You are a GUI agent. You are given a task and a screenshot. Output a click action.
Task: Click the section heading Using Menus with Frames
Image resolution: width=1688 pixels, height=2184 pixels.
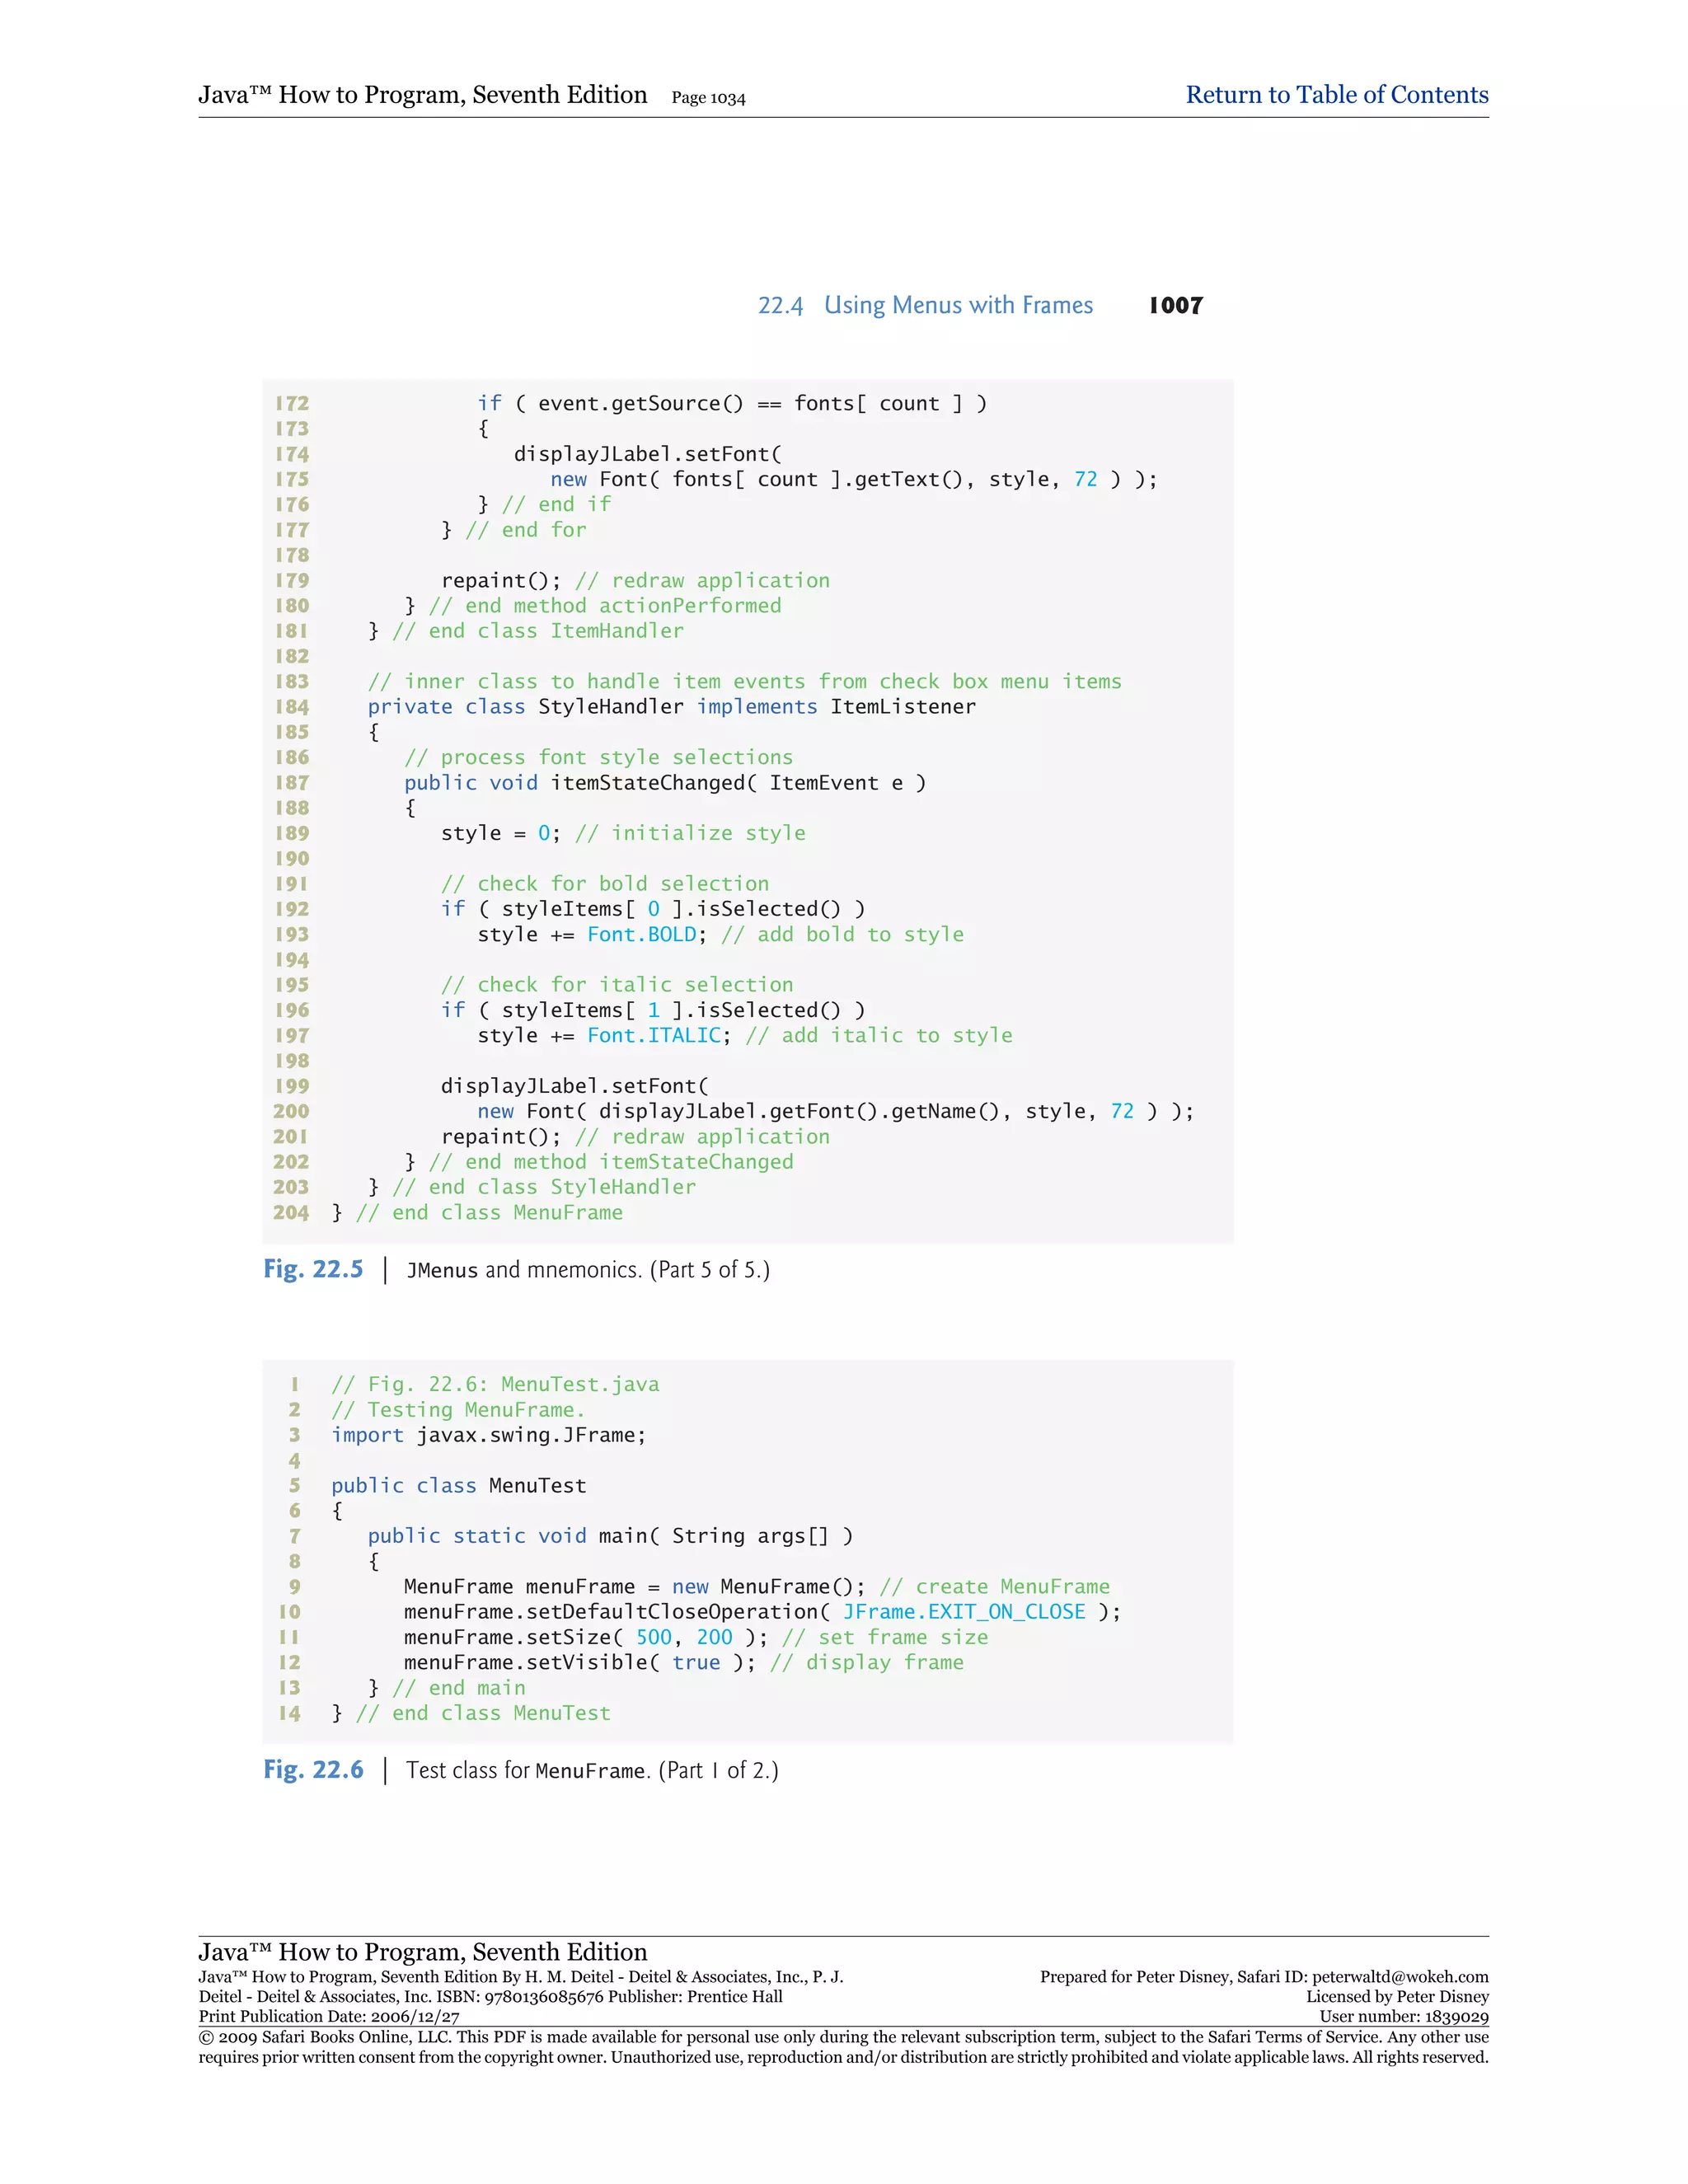pyautogui.click(x=957, y=306)
